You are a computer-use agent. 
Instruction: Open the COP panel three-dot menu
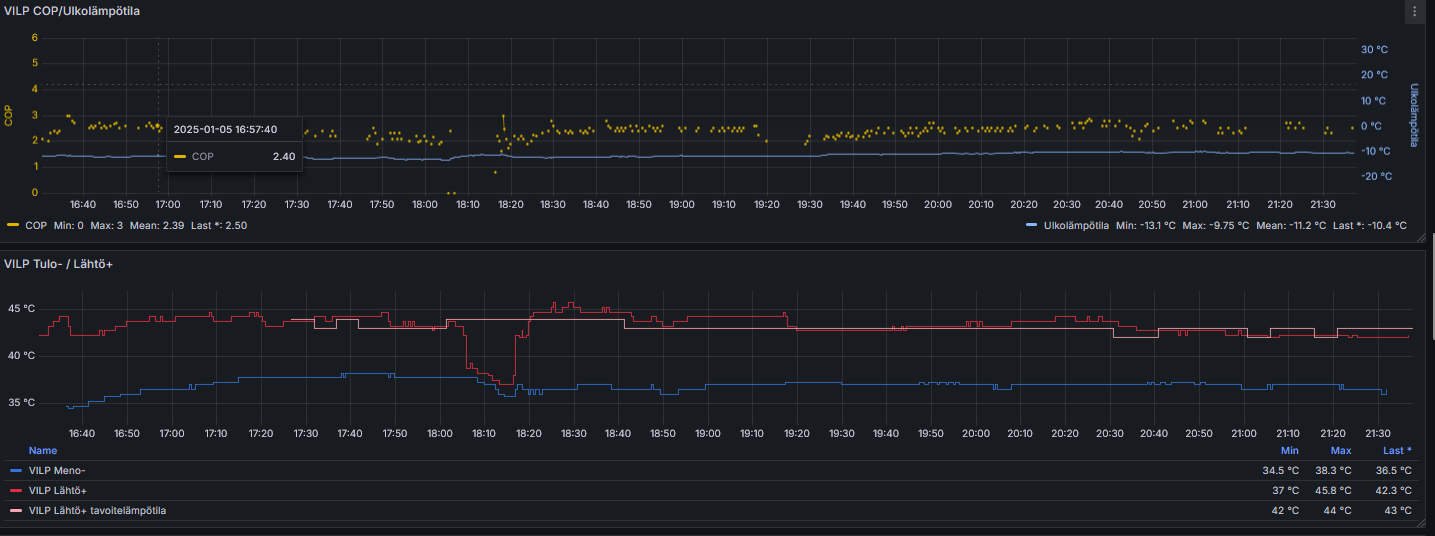(1414, 11)
